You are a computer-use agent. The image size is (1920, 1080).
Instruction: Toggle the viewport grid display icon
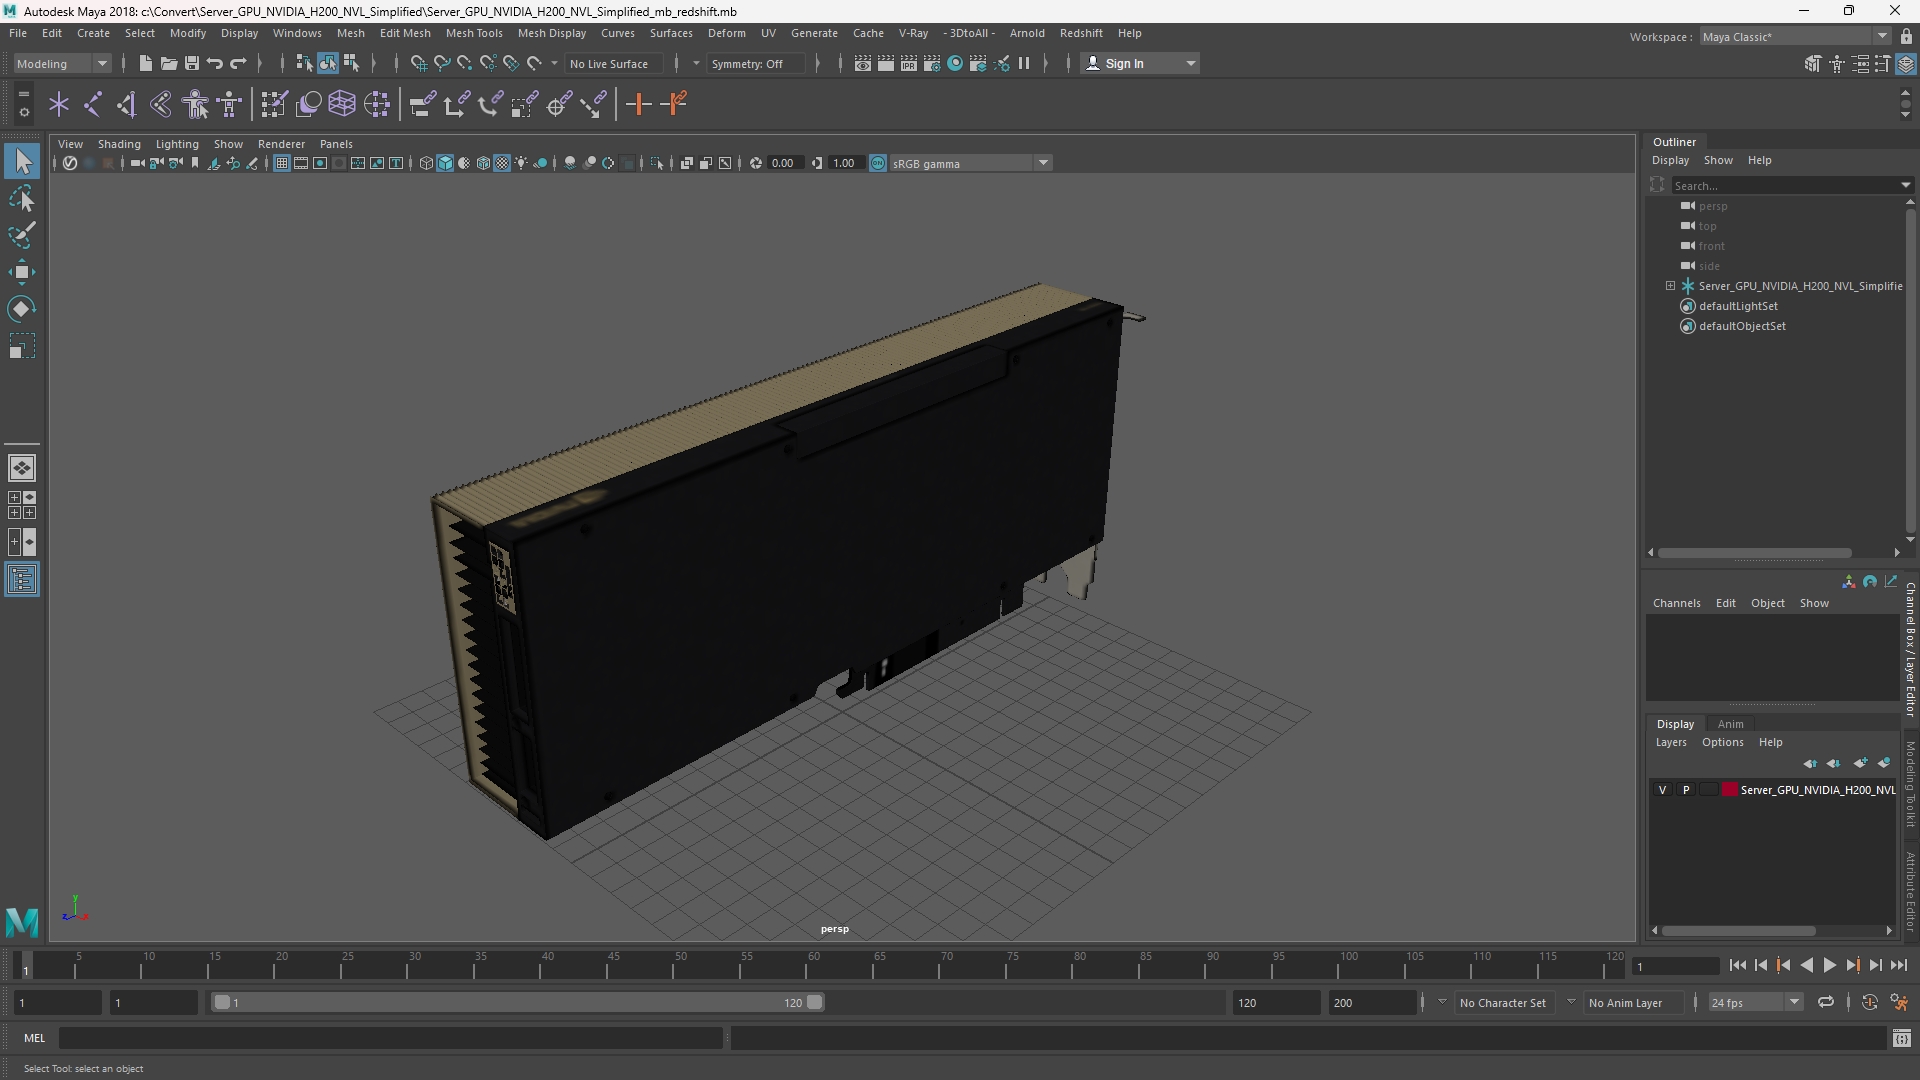(x=282, y=163)
